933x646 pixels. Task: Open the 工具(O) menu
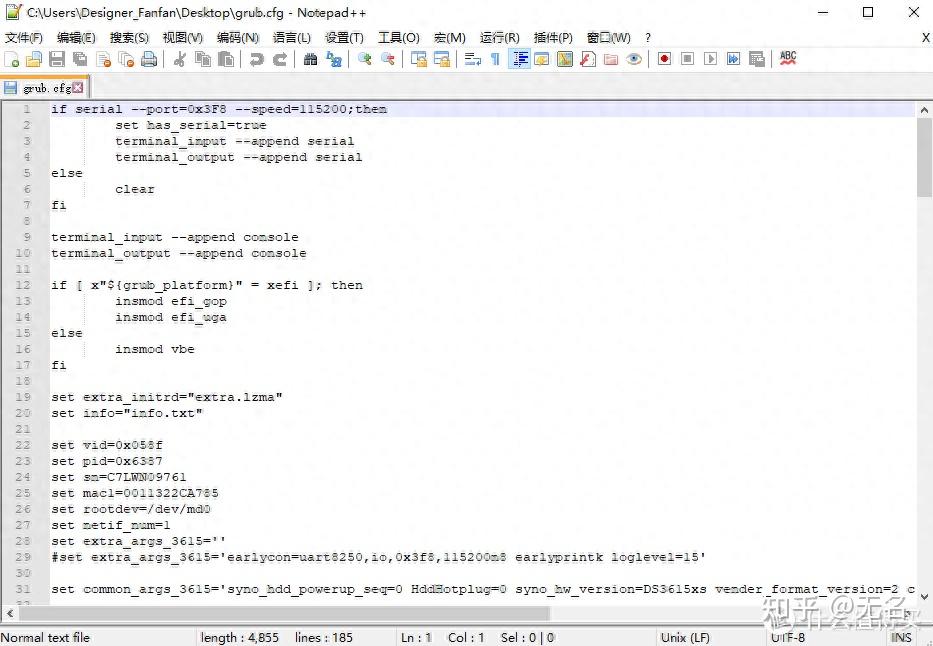[399, 37]
